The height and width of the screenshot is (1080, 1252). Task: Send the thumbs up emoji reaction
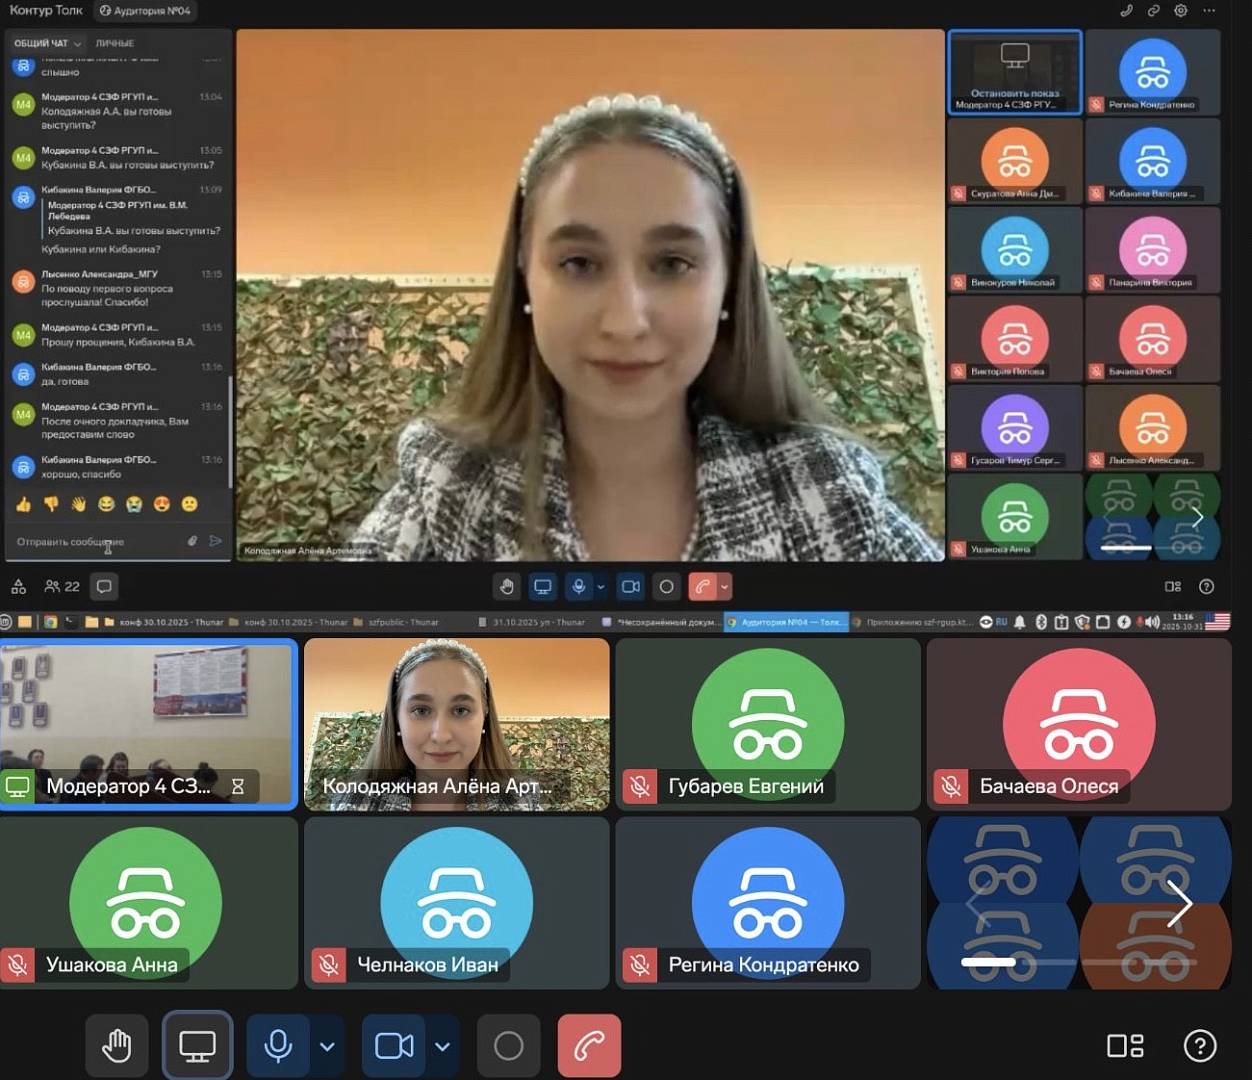click(23, 504)
